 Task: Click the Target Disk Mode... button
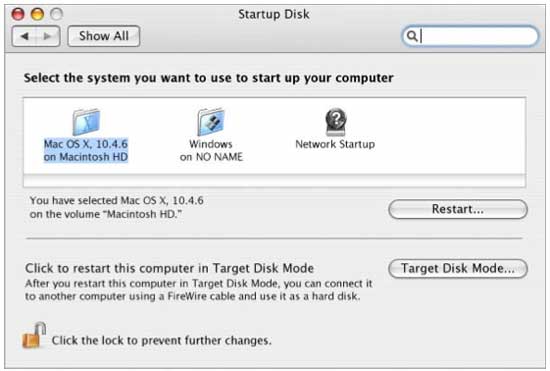(458, 269)
